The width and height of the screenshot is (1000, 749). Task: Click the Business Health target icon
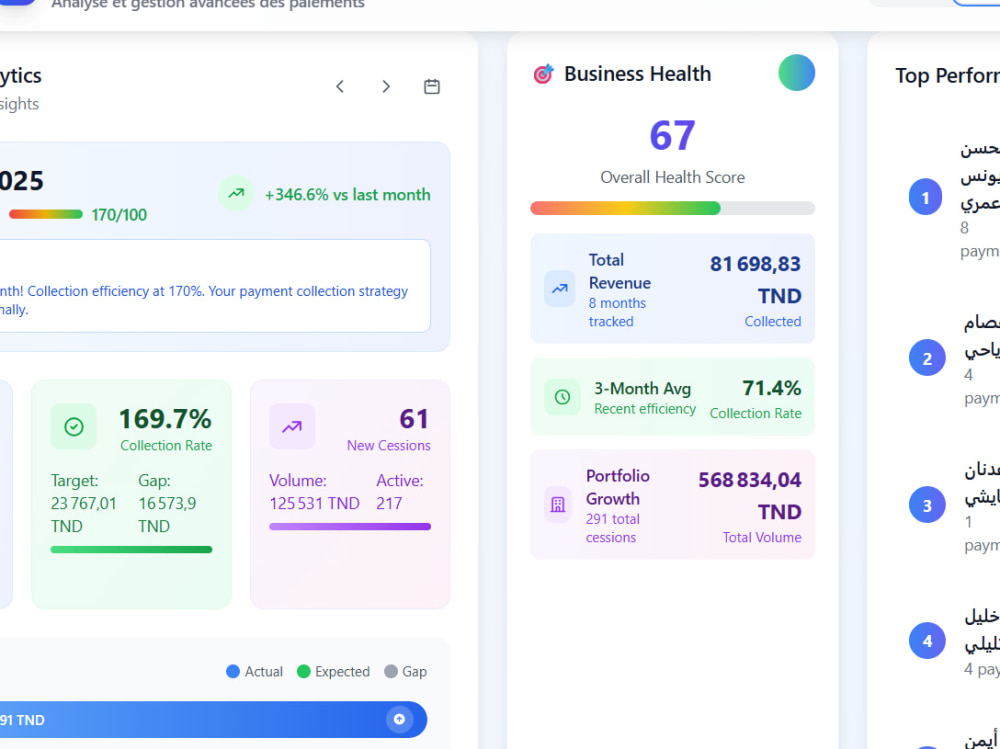pyautogui.click(x=543, y=74)
